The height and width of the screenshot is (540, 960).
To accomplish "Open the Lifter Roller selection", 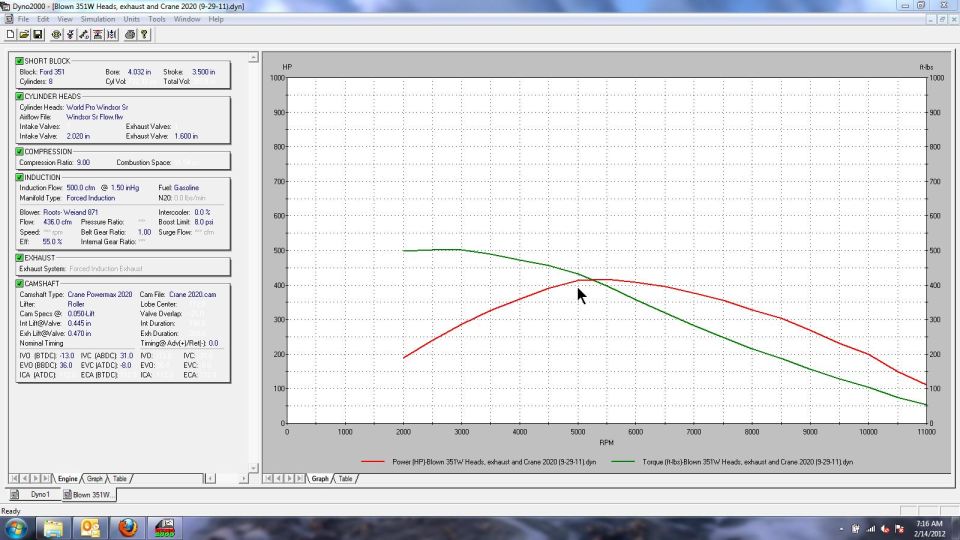I will click(x=76, y=304).
